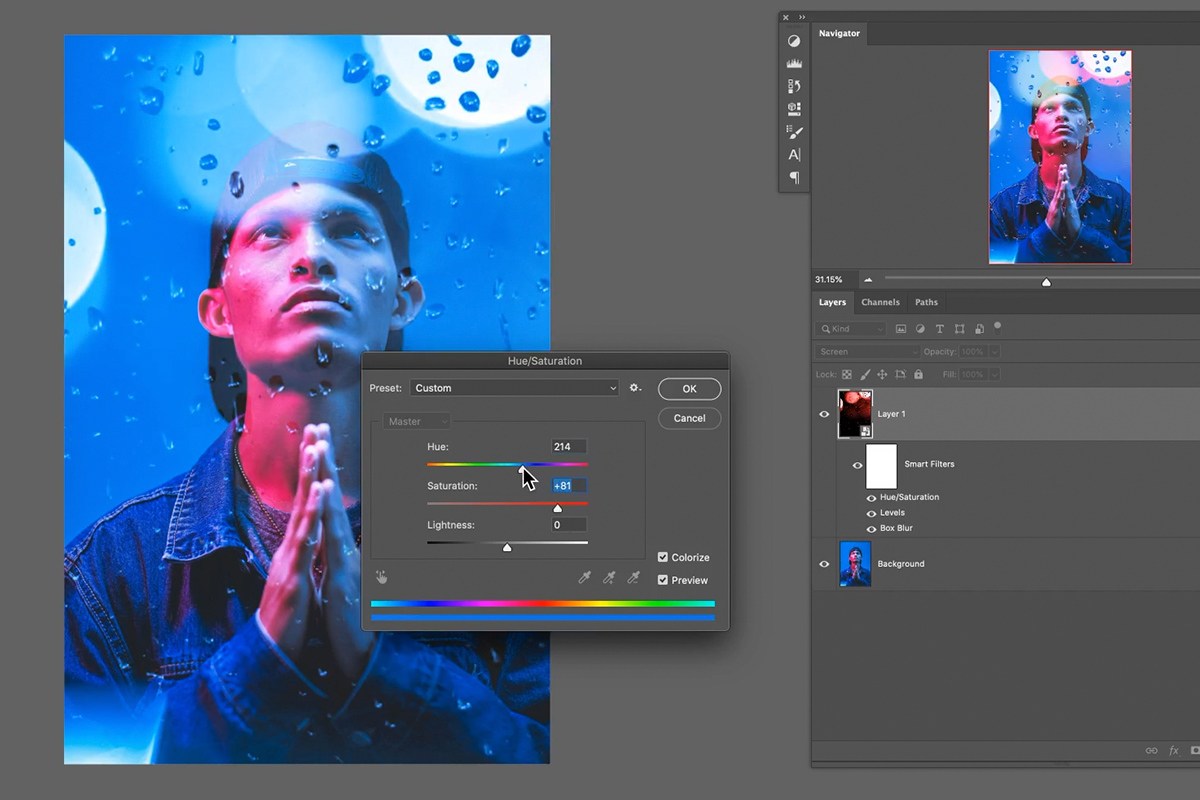
Task: Click the lock position icon
Action: [882, 375]
